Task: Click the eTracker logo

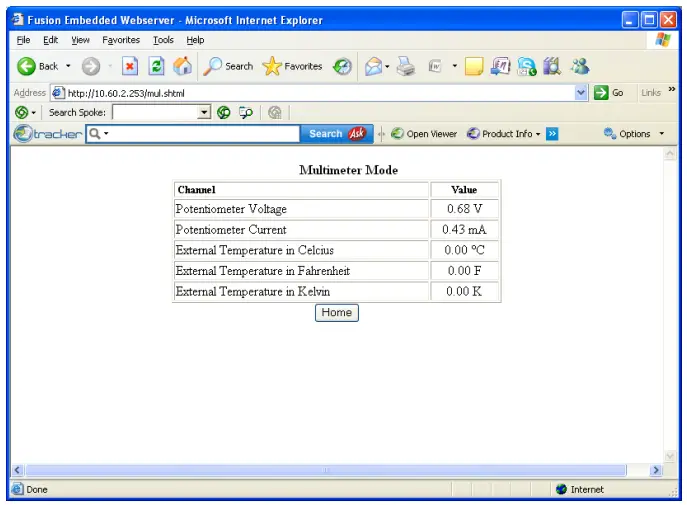Action: (48, 134)
